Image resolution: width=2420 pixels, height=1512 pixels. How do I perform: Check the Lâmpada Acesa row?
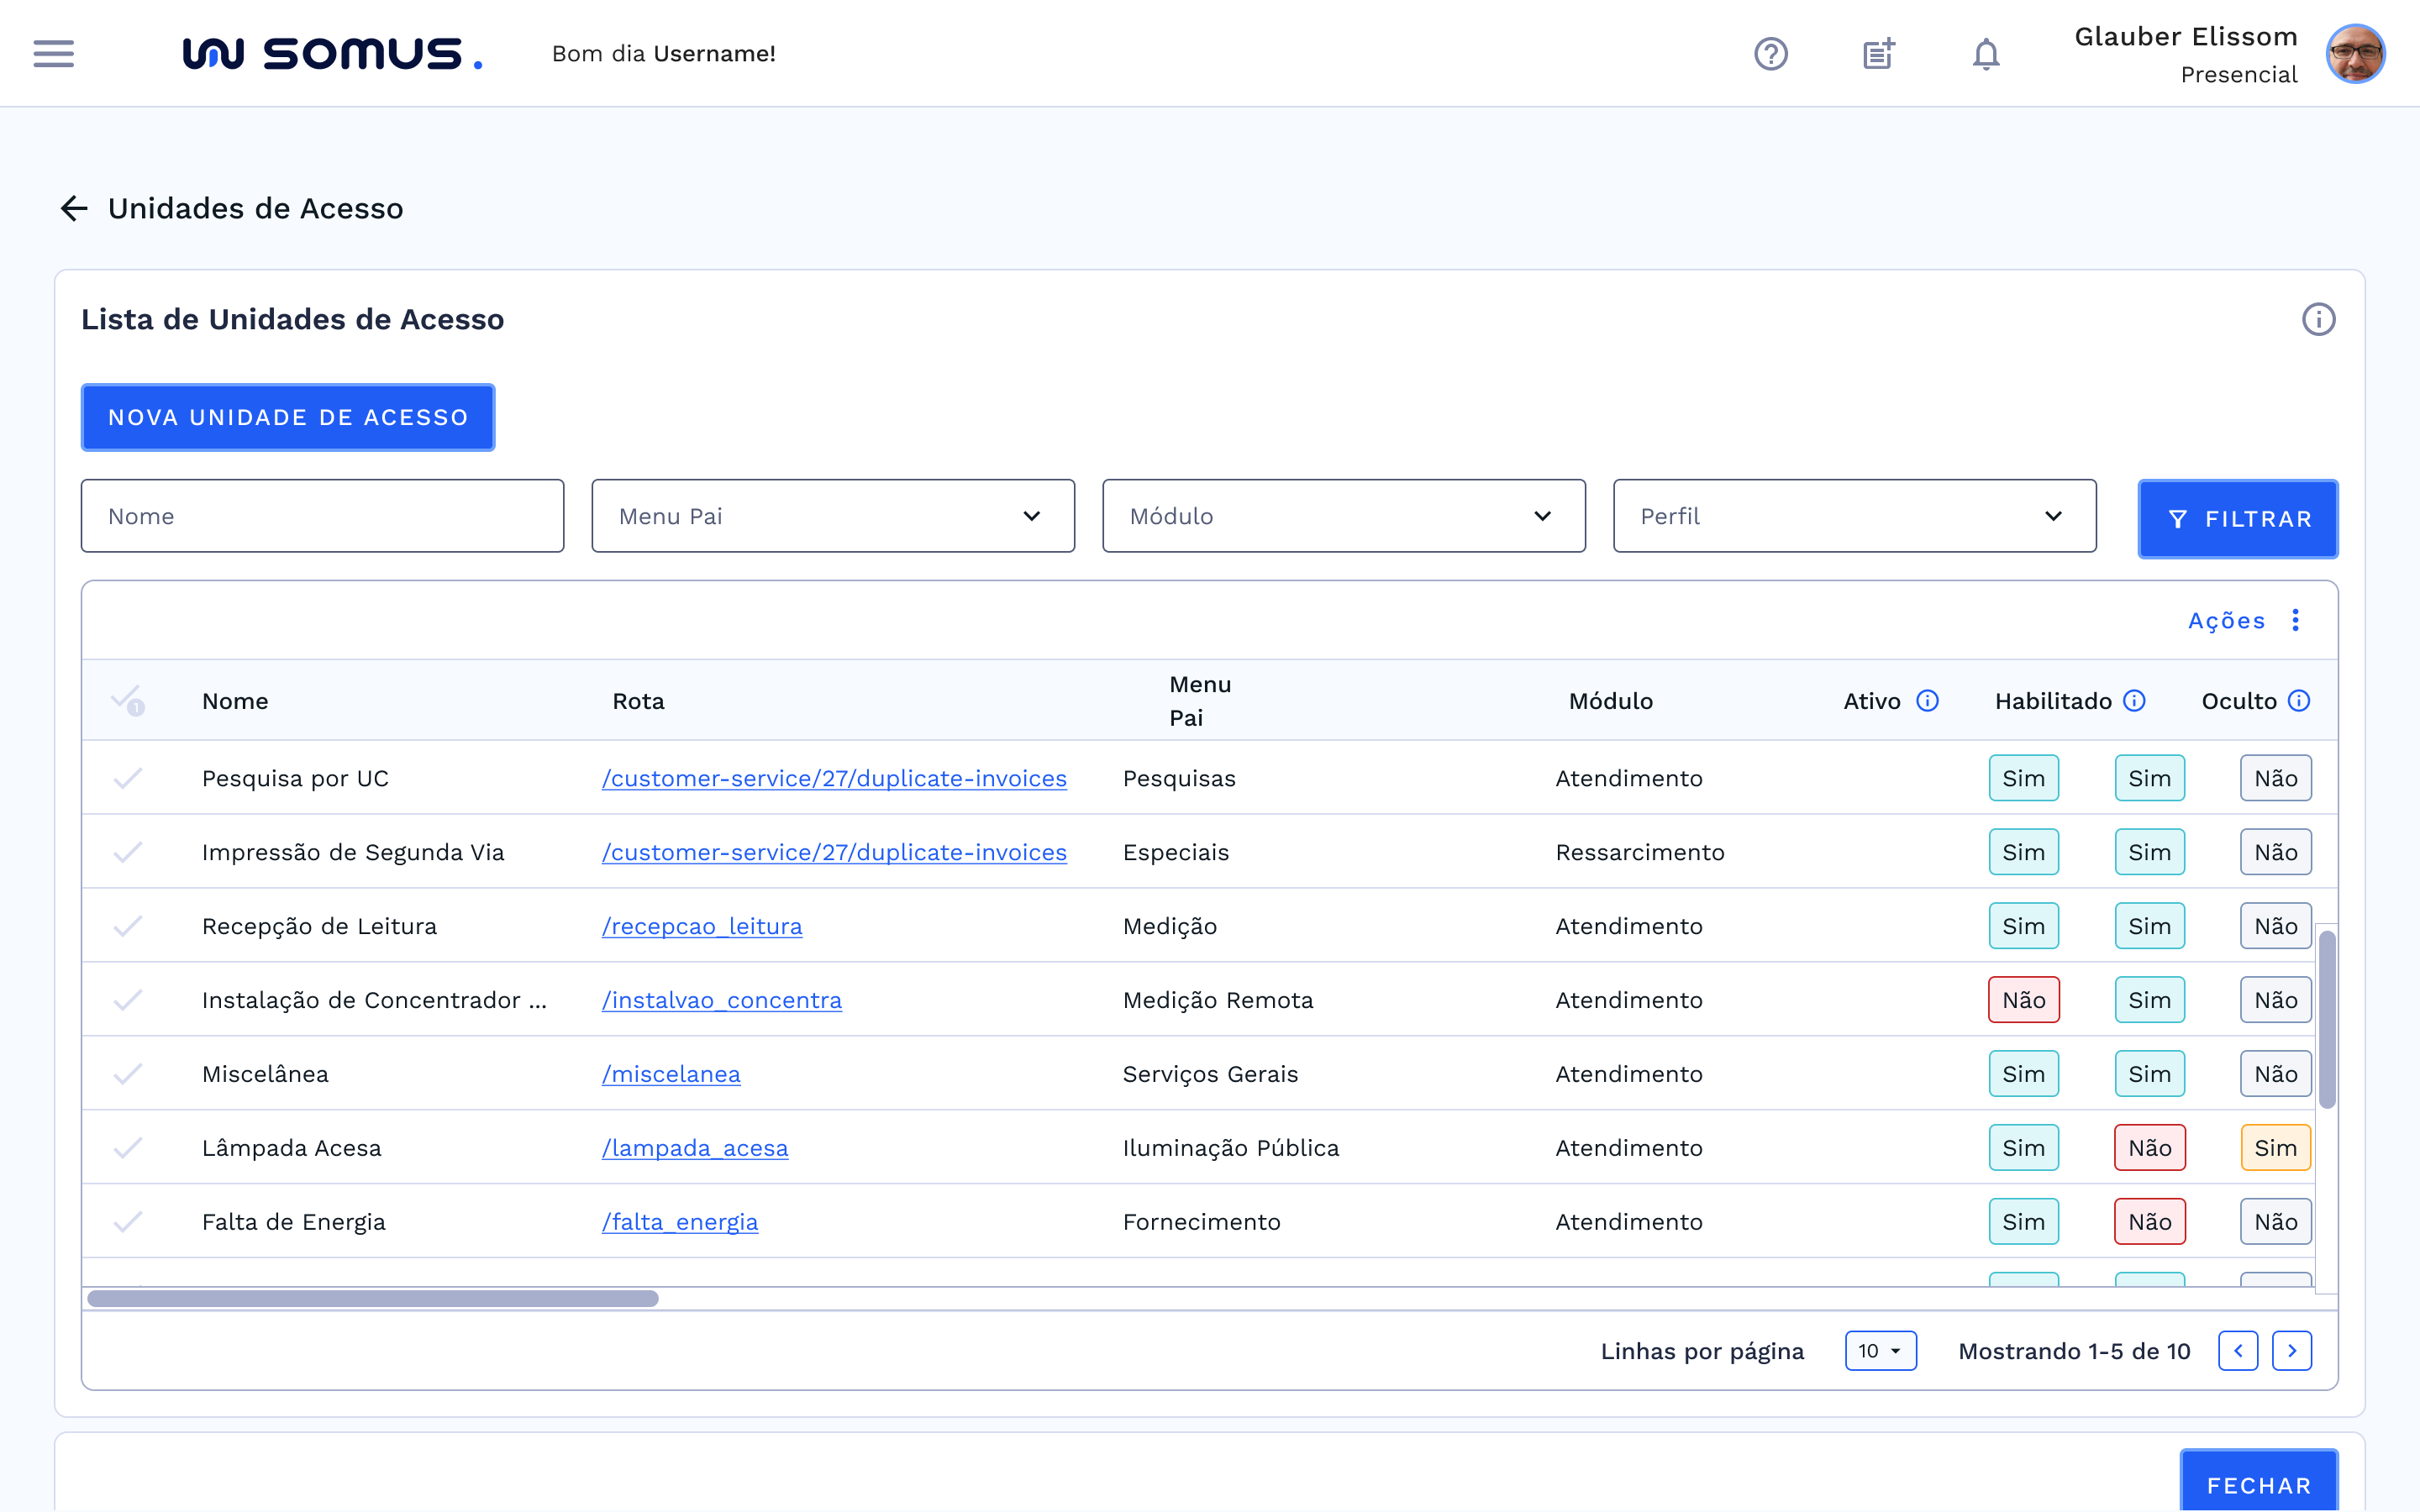click(x=128, y=1148)
